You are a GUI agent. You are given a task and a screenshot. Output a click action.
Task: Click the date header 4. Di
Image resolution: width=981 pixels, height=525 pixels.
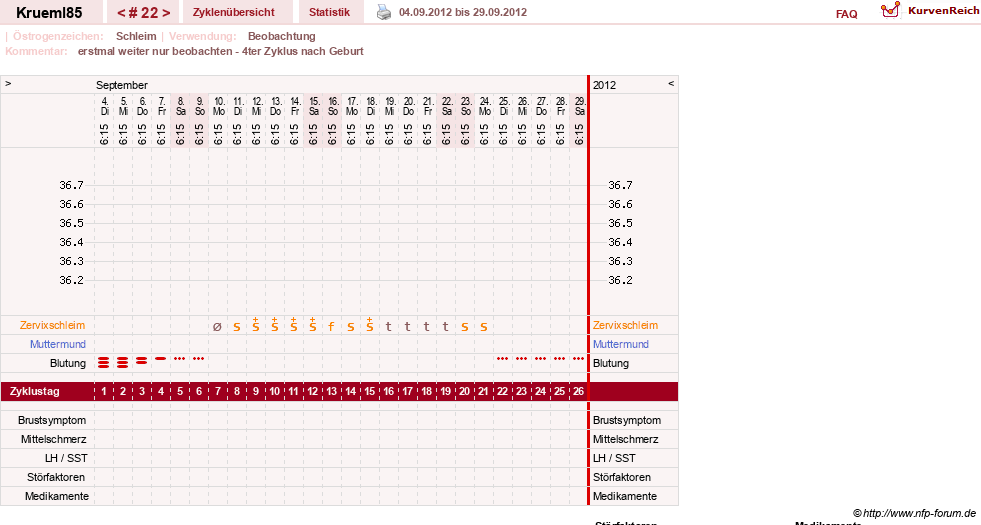[104, 106]
